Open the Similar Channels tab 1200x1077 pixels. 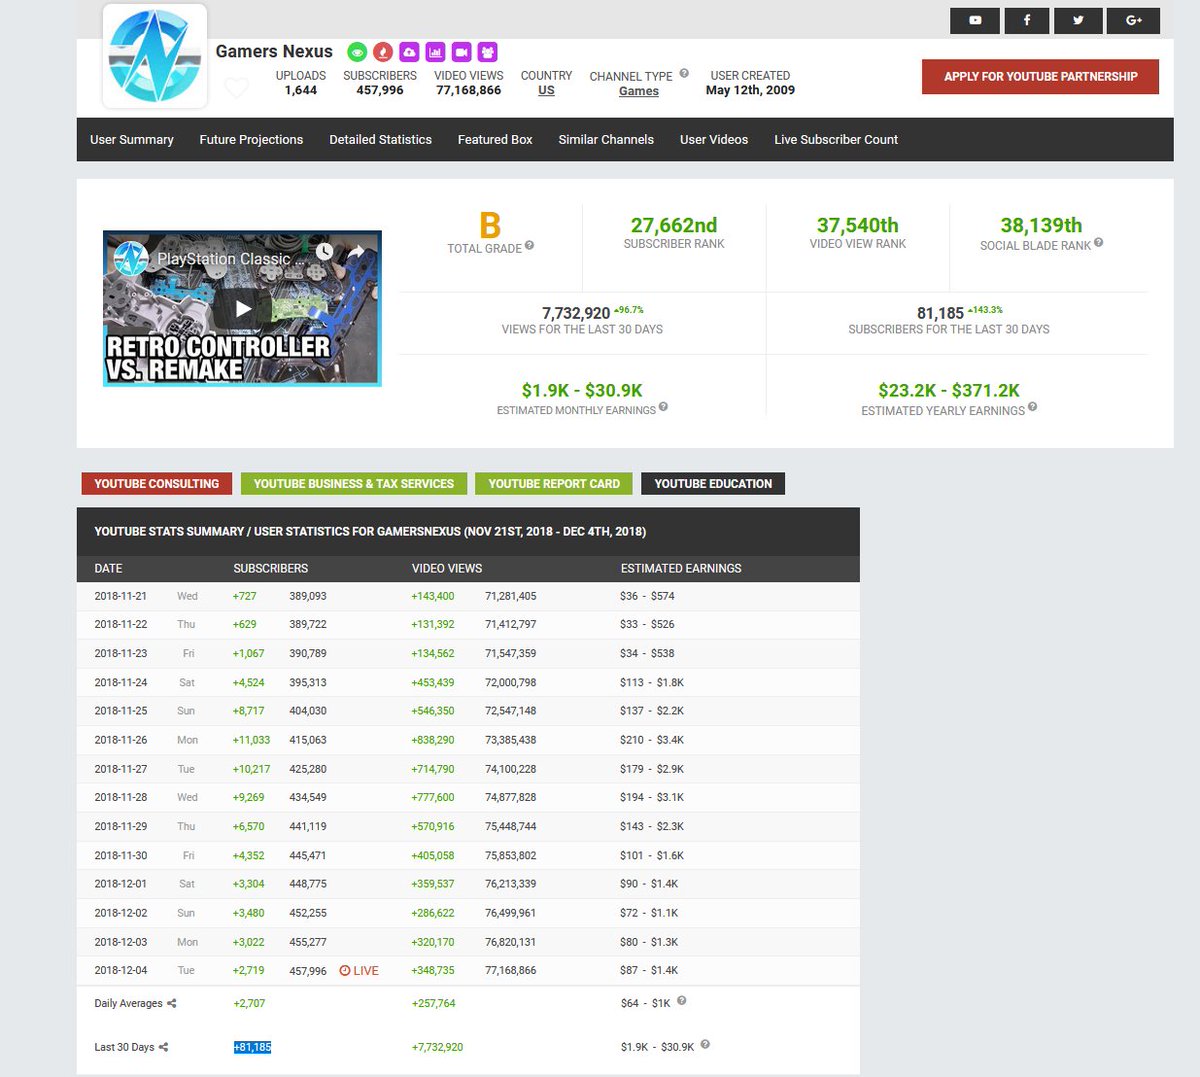click(606, 140)
